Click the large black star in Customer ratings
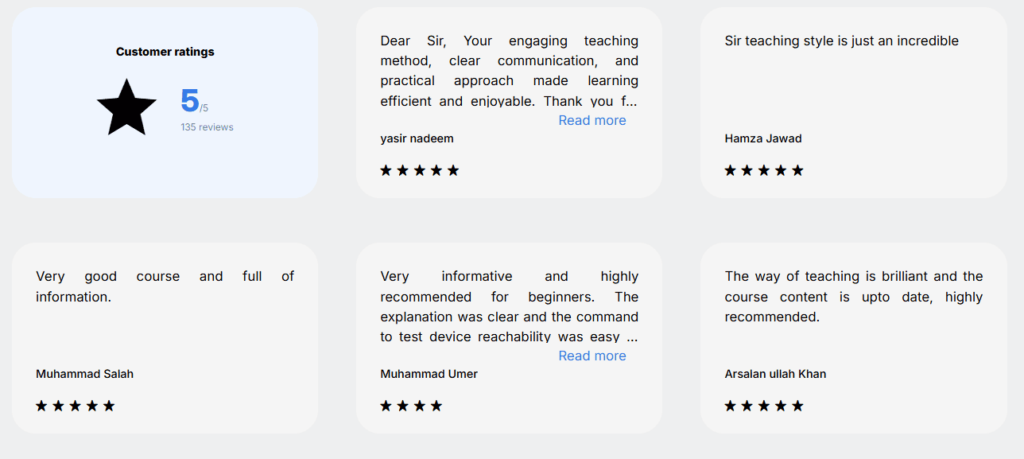 [126, 107]
